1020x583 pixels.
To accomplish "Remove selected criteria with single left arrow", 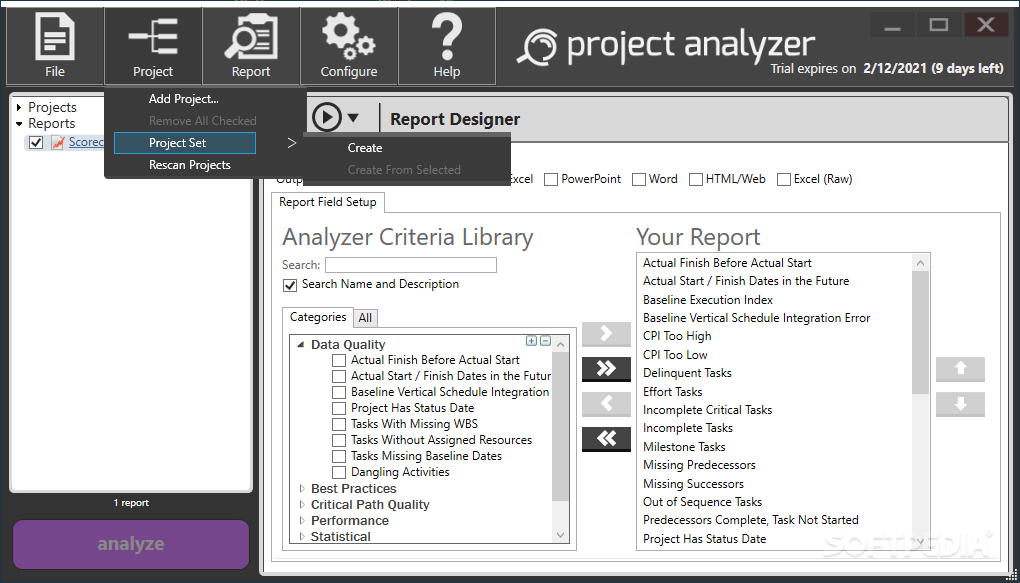I will [x=606, y=404].
